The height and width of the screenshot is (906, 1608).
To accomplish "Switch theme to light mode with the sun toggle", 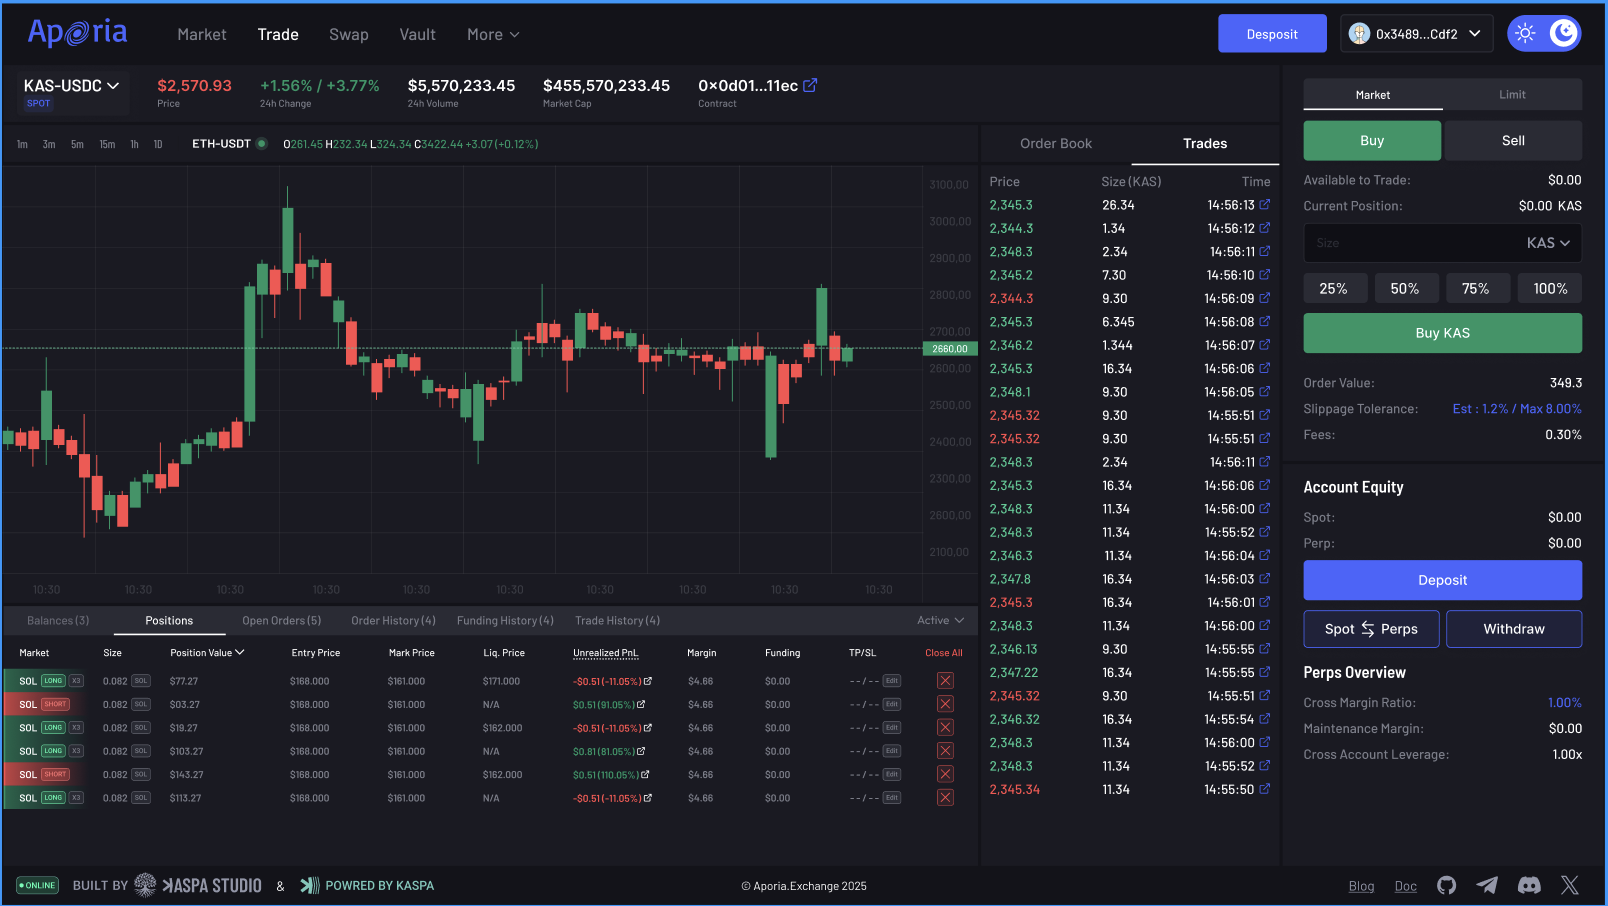I will point(1524,32).
